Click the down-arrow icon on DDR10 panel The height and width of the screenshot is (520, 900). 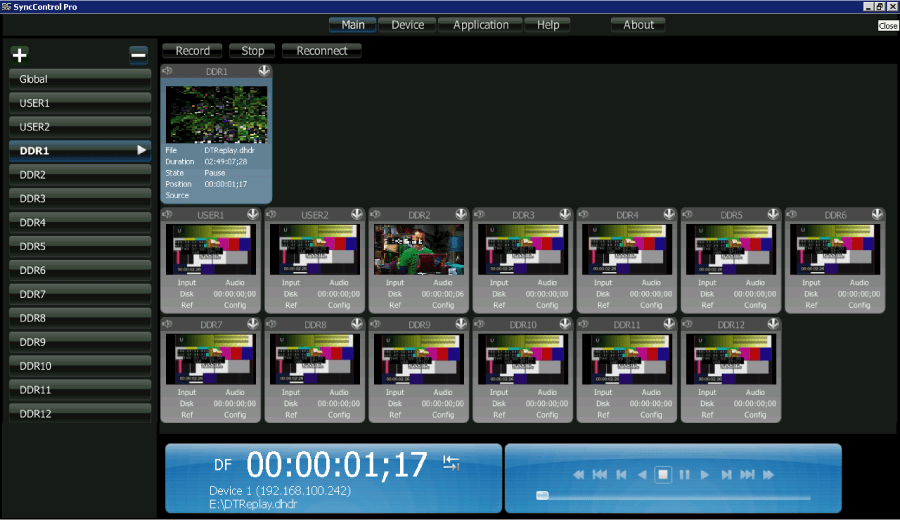click(565, 324)
